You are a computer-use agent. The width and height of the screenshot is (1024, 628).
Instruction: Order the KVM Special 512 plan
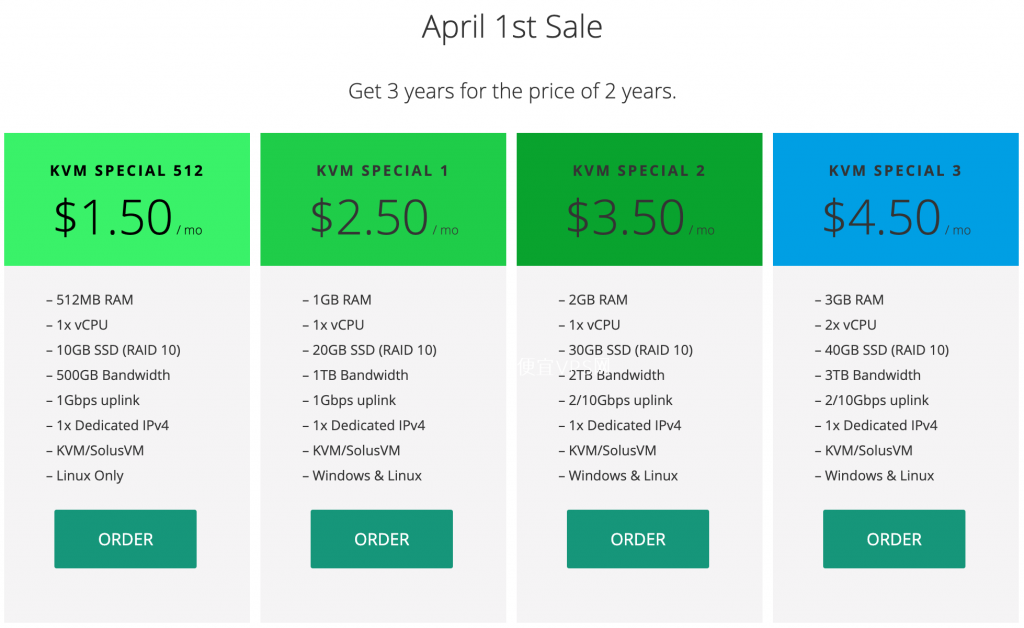[125, 539]
